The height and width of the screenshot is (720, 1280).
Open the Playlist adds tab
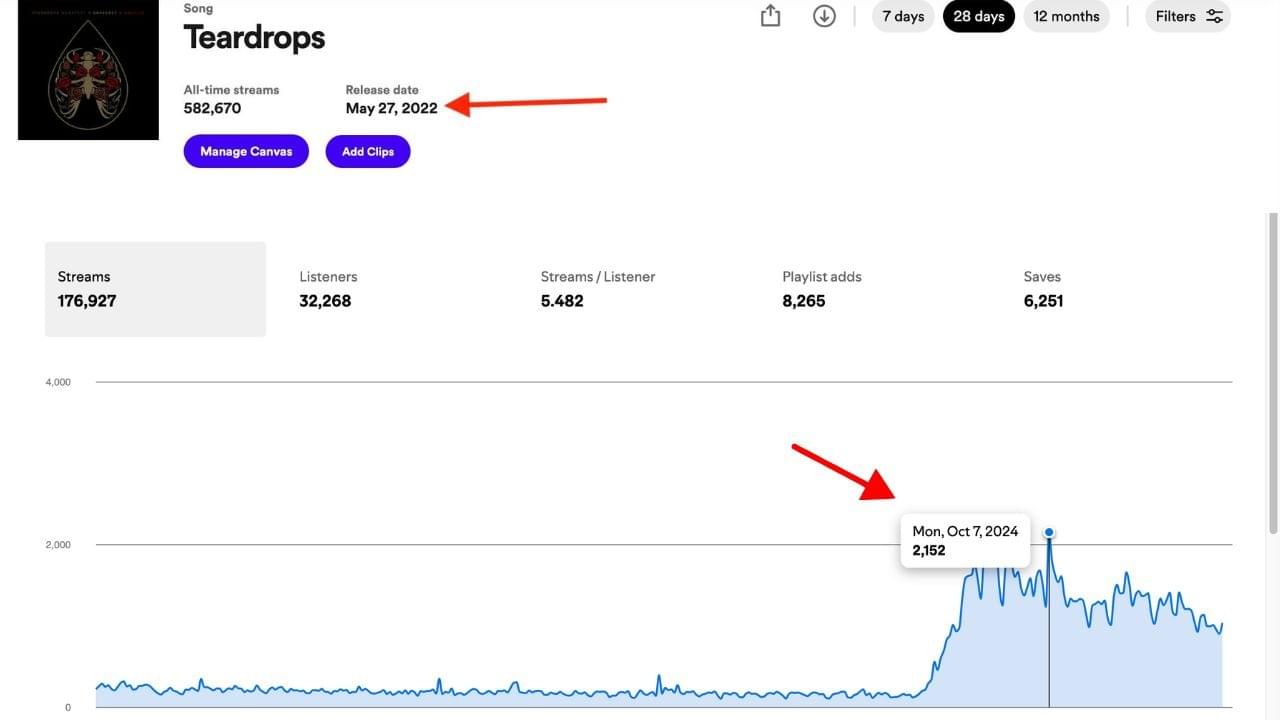(880, 289)
